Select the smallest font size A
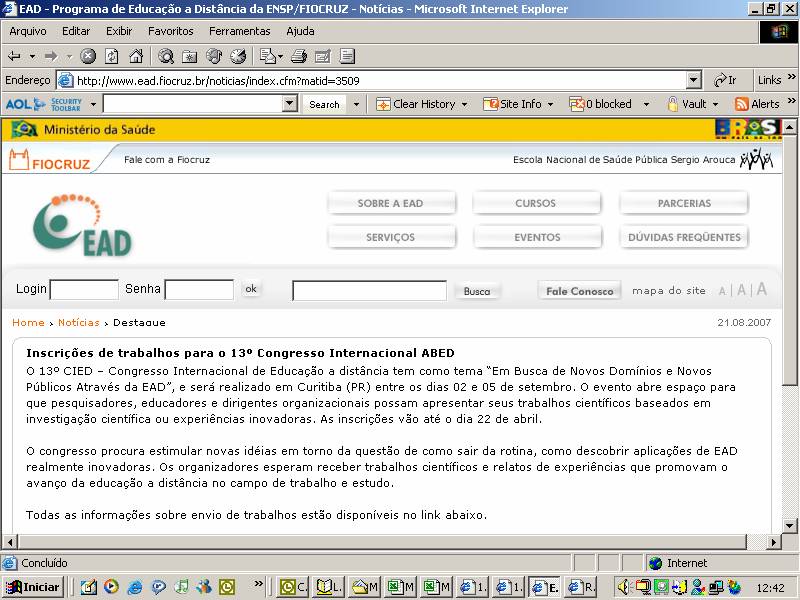This screenshot has height=600, width=800. pyautogui.click(x=722, y=291)
